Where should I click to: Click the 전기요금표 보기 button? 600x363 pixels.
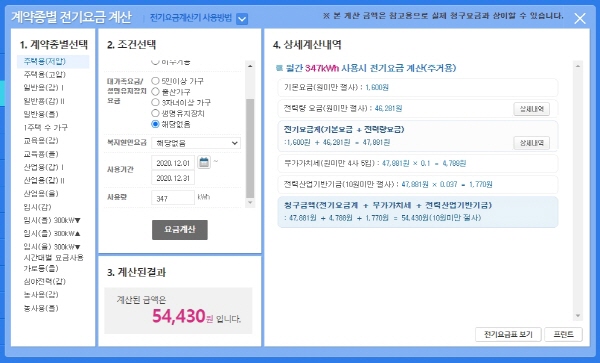pos(508,334)
